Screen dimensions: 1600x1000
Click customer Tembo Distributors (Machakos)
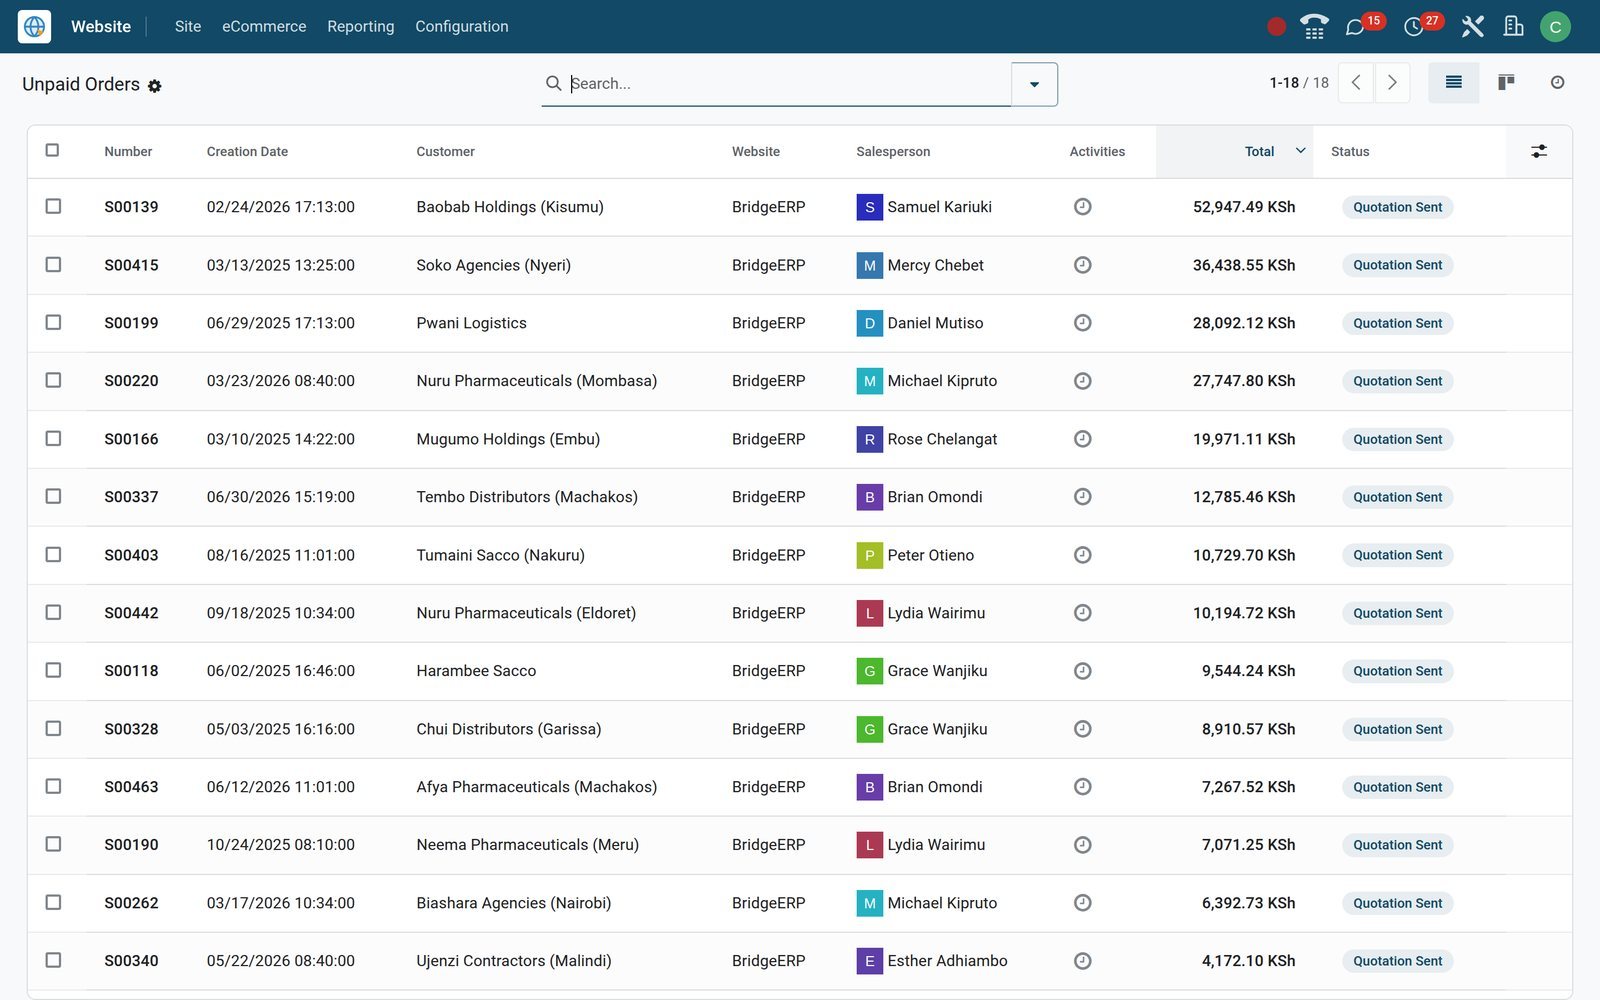click(527, 497)
